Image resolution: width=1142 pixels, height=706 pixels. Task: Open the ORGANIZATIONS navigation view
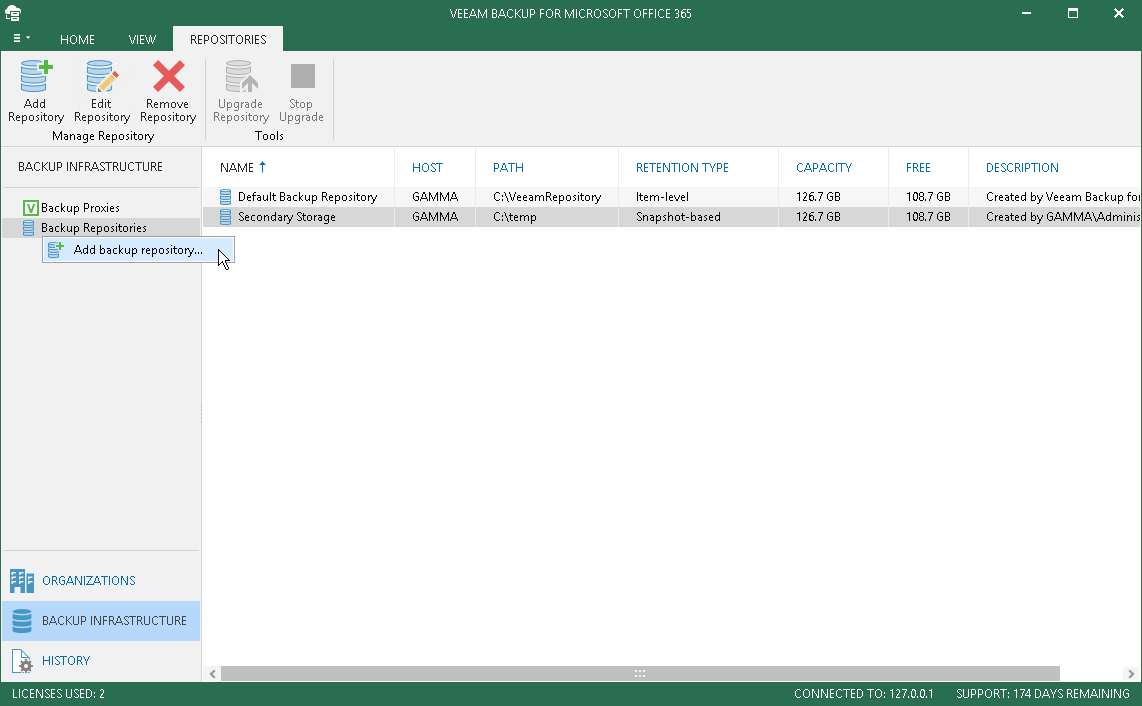pos(101,581)
